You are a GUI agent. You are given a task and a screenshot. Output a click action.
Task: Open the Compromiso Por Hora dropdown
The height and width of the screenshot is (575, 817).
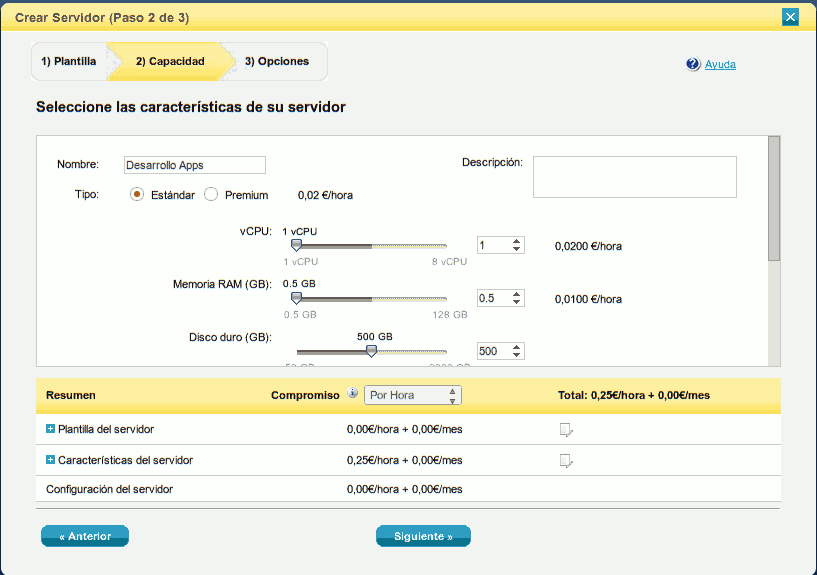413,395
